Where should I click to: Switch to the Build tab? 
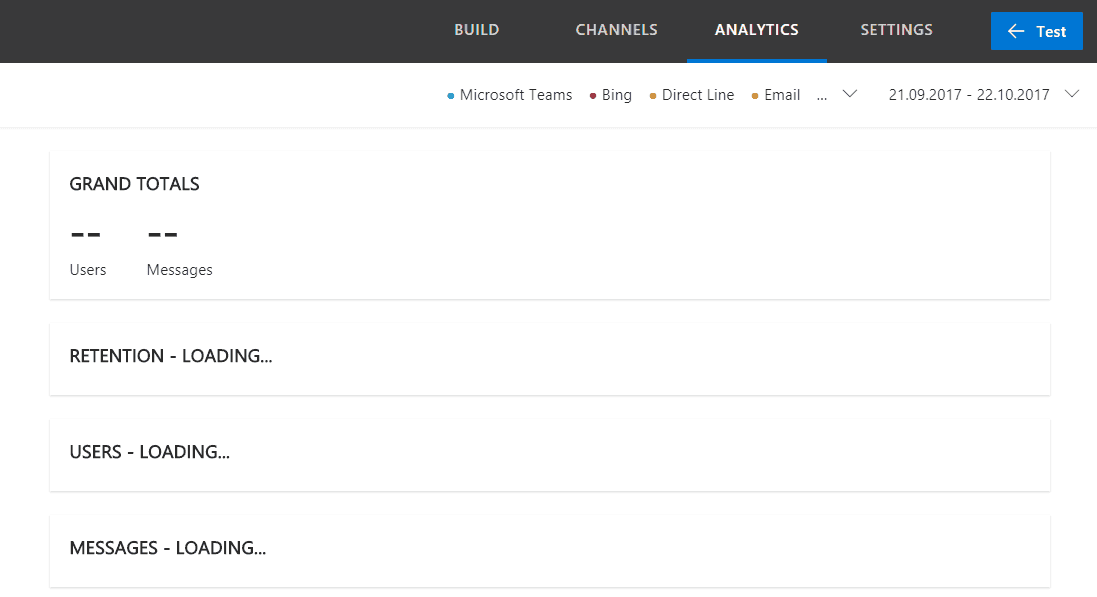[x=476, y=30]
